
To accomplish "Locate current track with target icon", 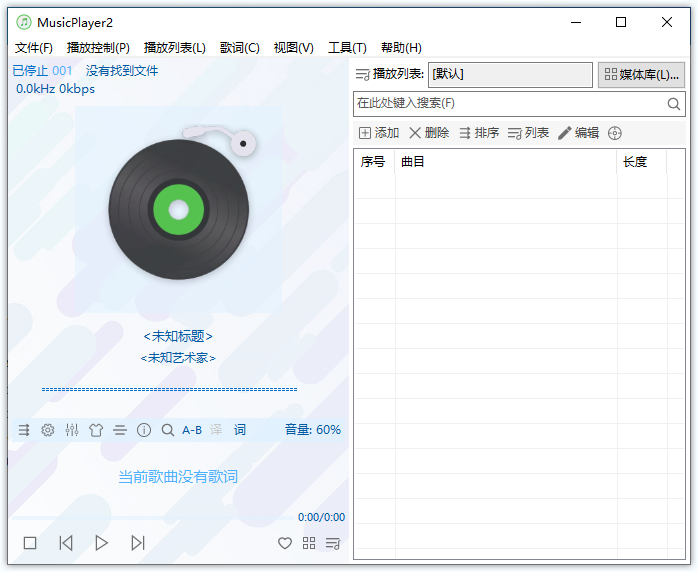I will tap(615, 133).
